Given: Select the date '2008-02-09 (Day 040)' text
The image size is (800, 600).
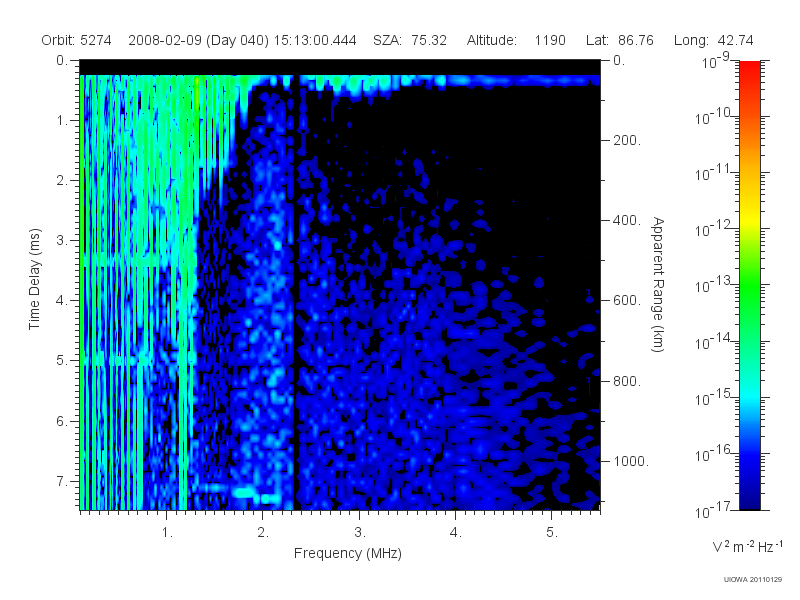Looking at the screenshot, I should [198, 40].
